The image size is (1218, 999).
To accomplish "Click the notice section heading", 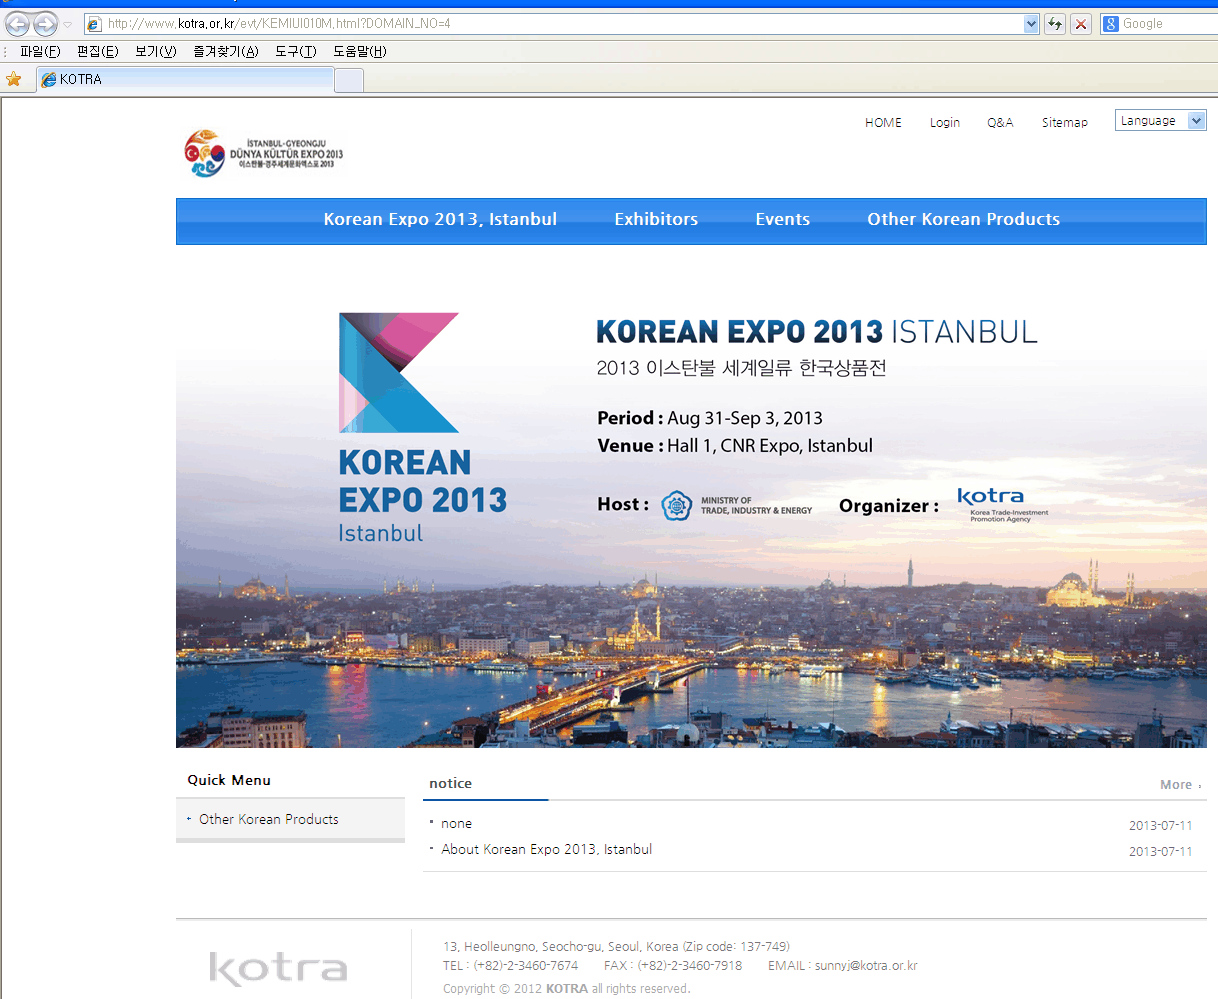I will point(450,784).
